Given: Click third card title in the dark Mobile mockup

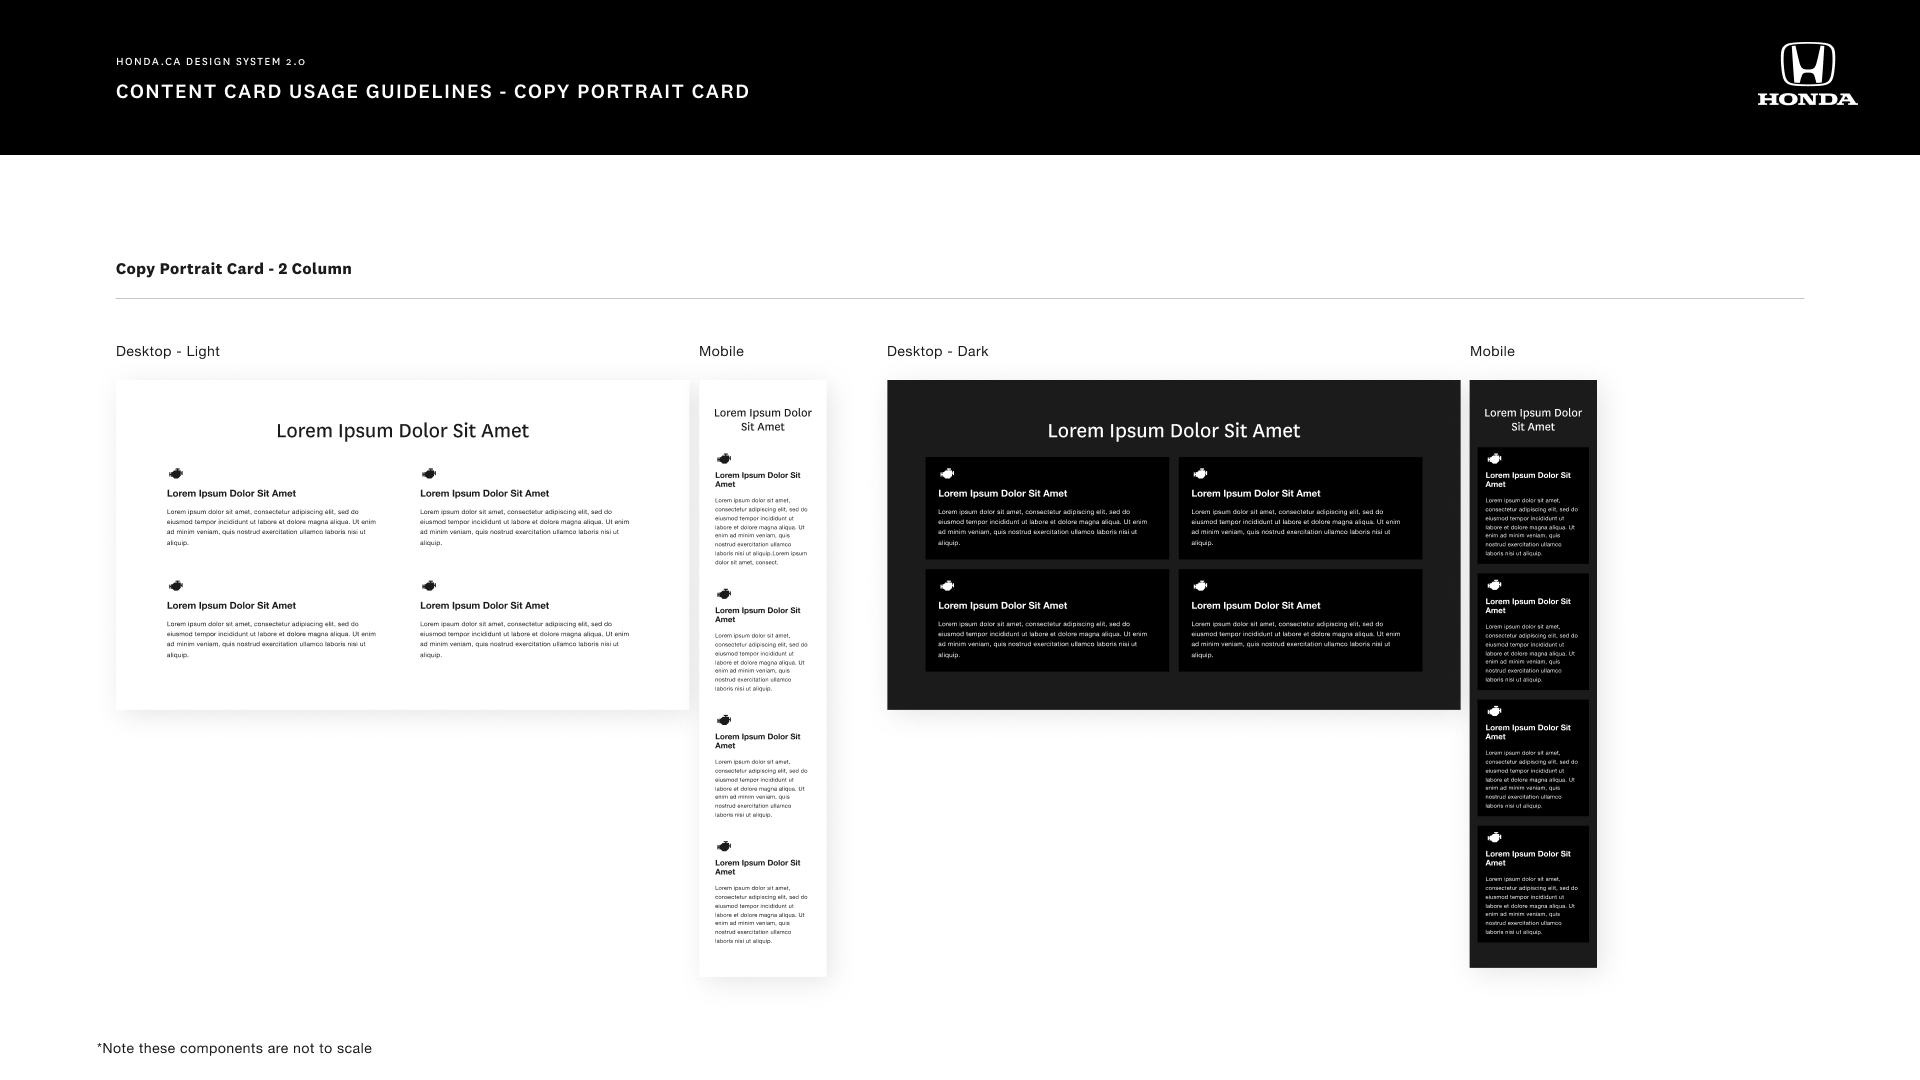Looking at the screenshot, I should 1528,732.
